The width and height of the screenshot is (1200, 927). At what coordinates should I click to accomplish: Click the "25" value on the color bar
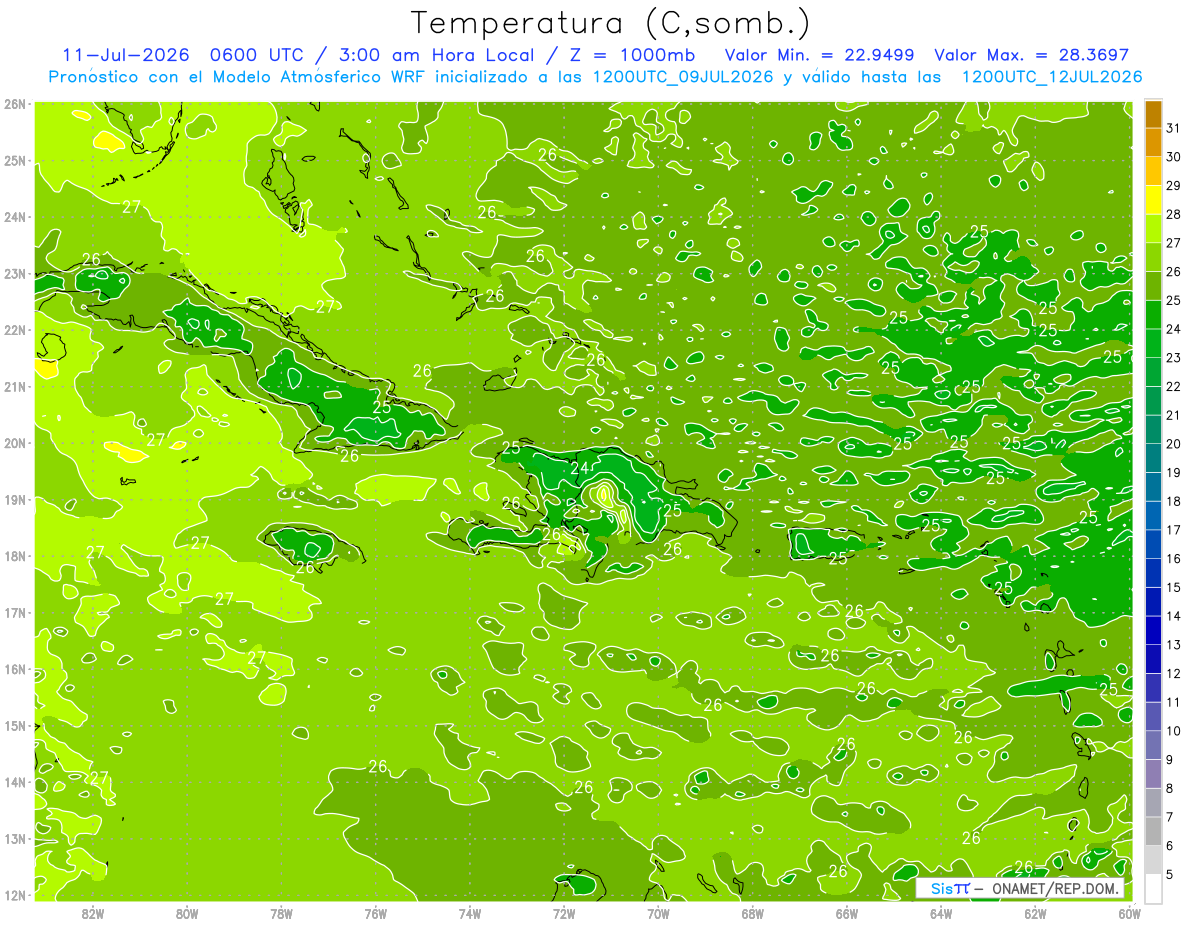(x=1174, y=300)
